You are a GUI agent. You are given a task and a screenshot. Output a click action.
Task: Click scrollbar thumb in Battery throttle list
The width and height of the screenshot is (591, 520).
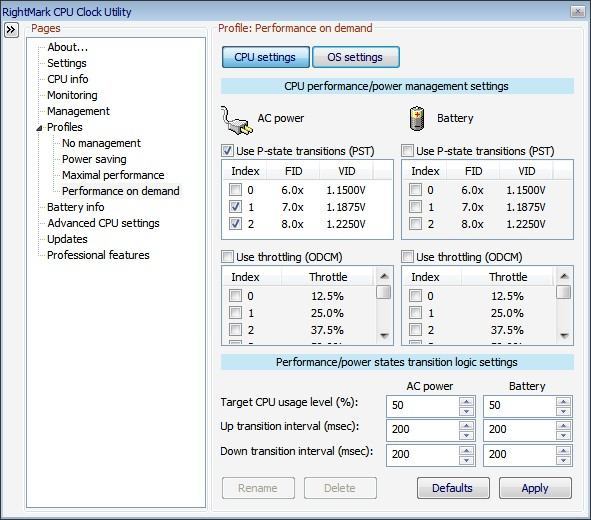coord(564,292)
